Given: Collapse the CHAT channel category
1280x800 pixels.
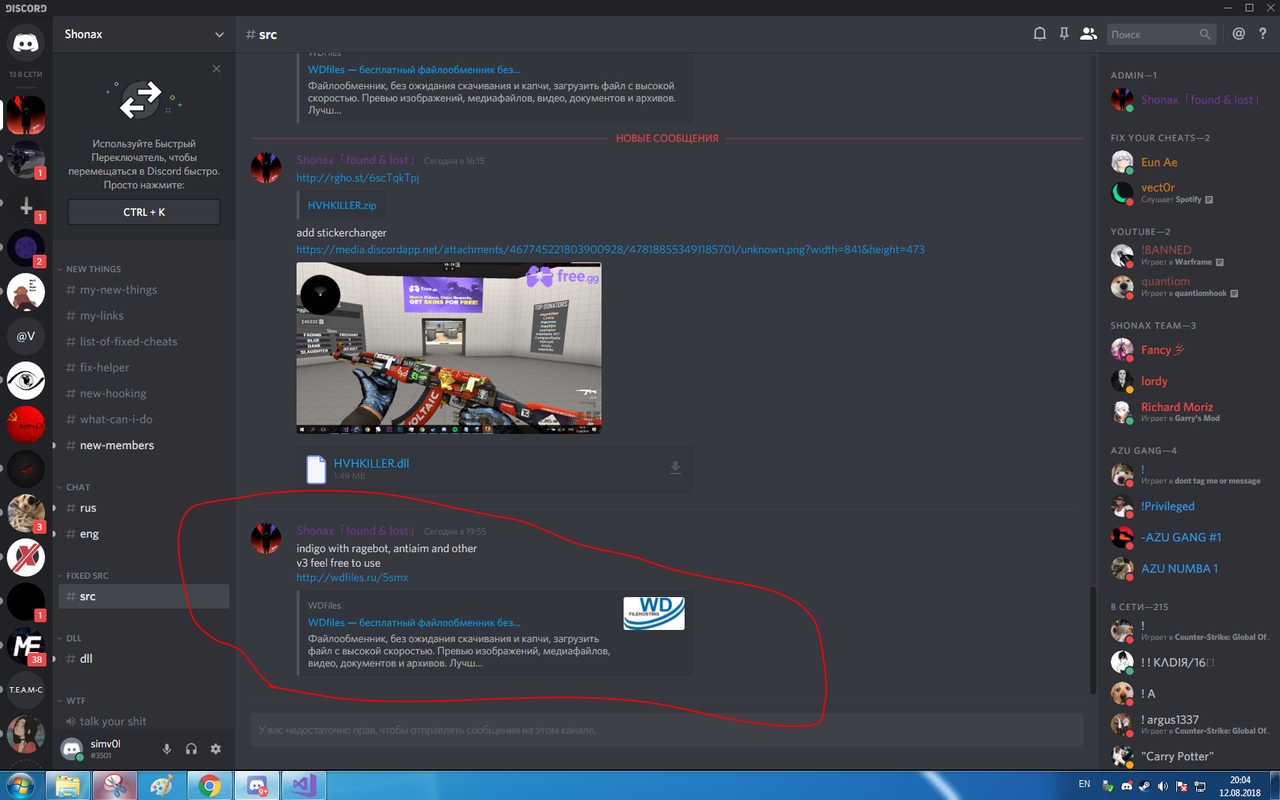Looking at the screenshot, I should [77, 487].
